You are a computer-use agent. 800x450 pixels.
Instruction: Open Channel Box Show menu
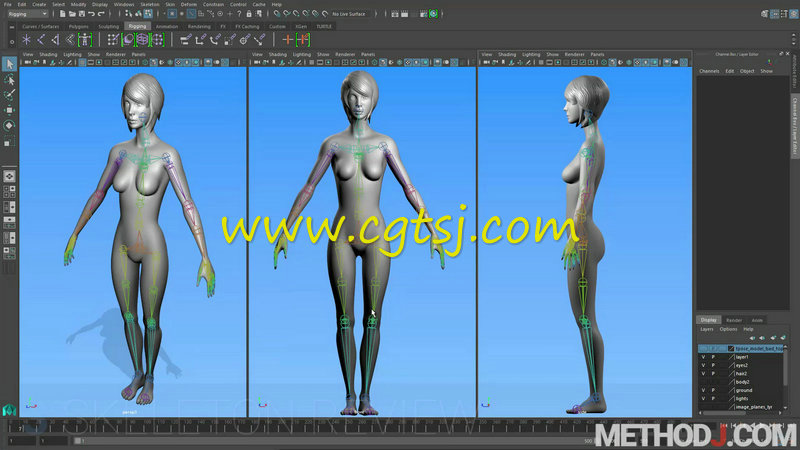tap(766, 71)
